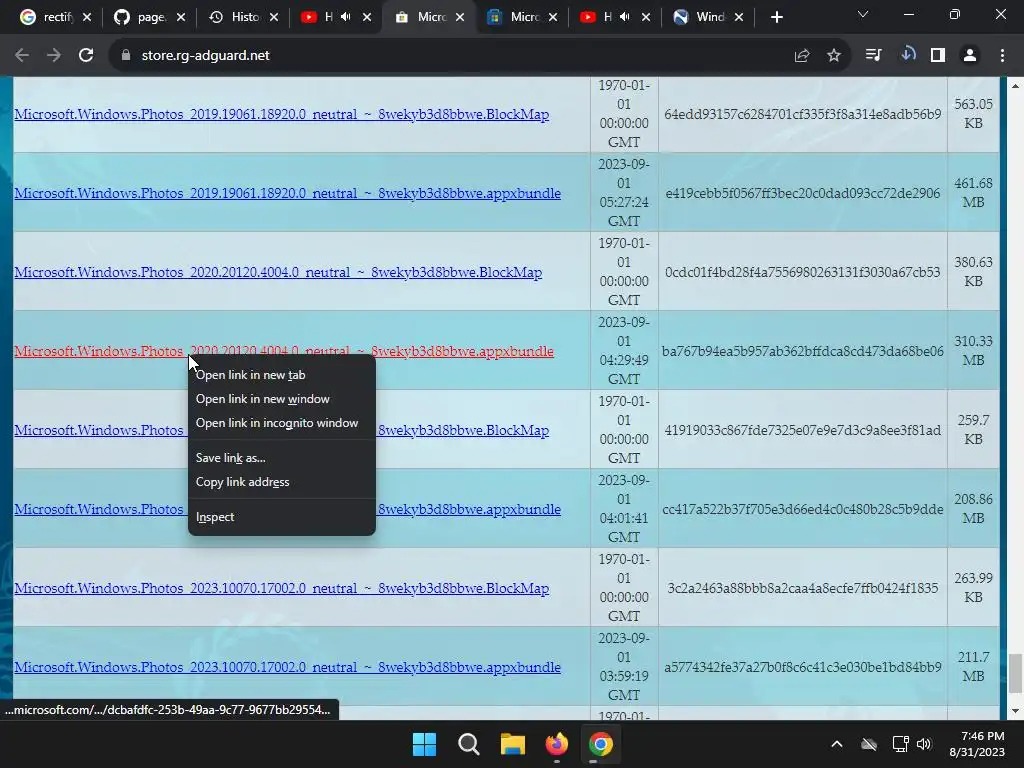Open Firefox from the taskbar
1024x768 pixels.
(x=556, y=744)
